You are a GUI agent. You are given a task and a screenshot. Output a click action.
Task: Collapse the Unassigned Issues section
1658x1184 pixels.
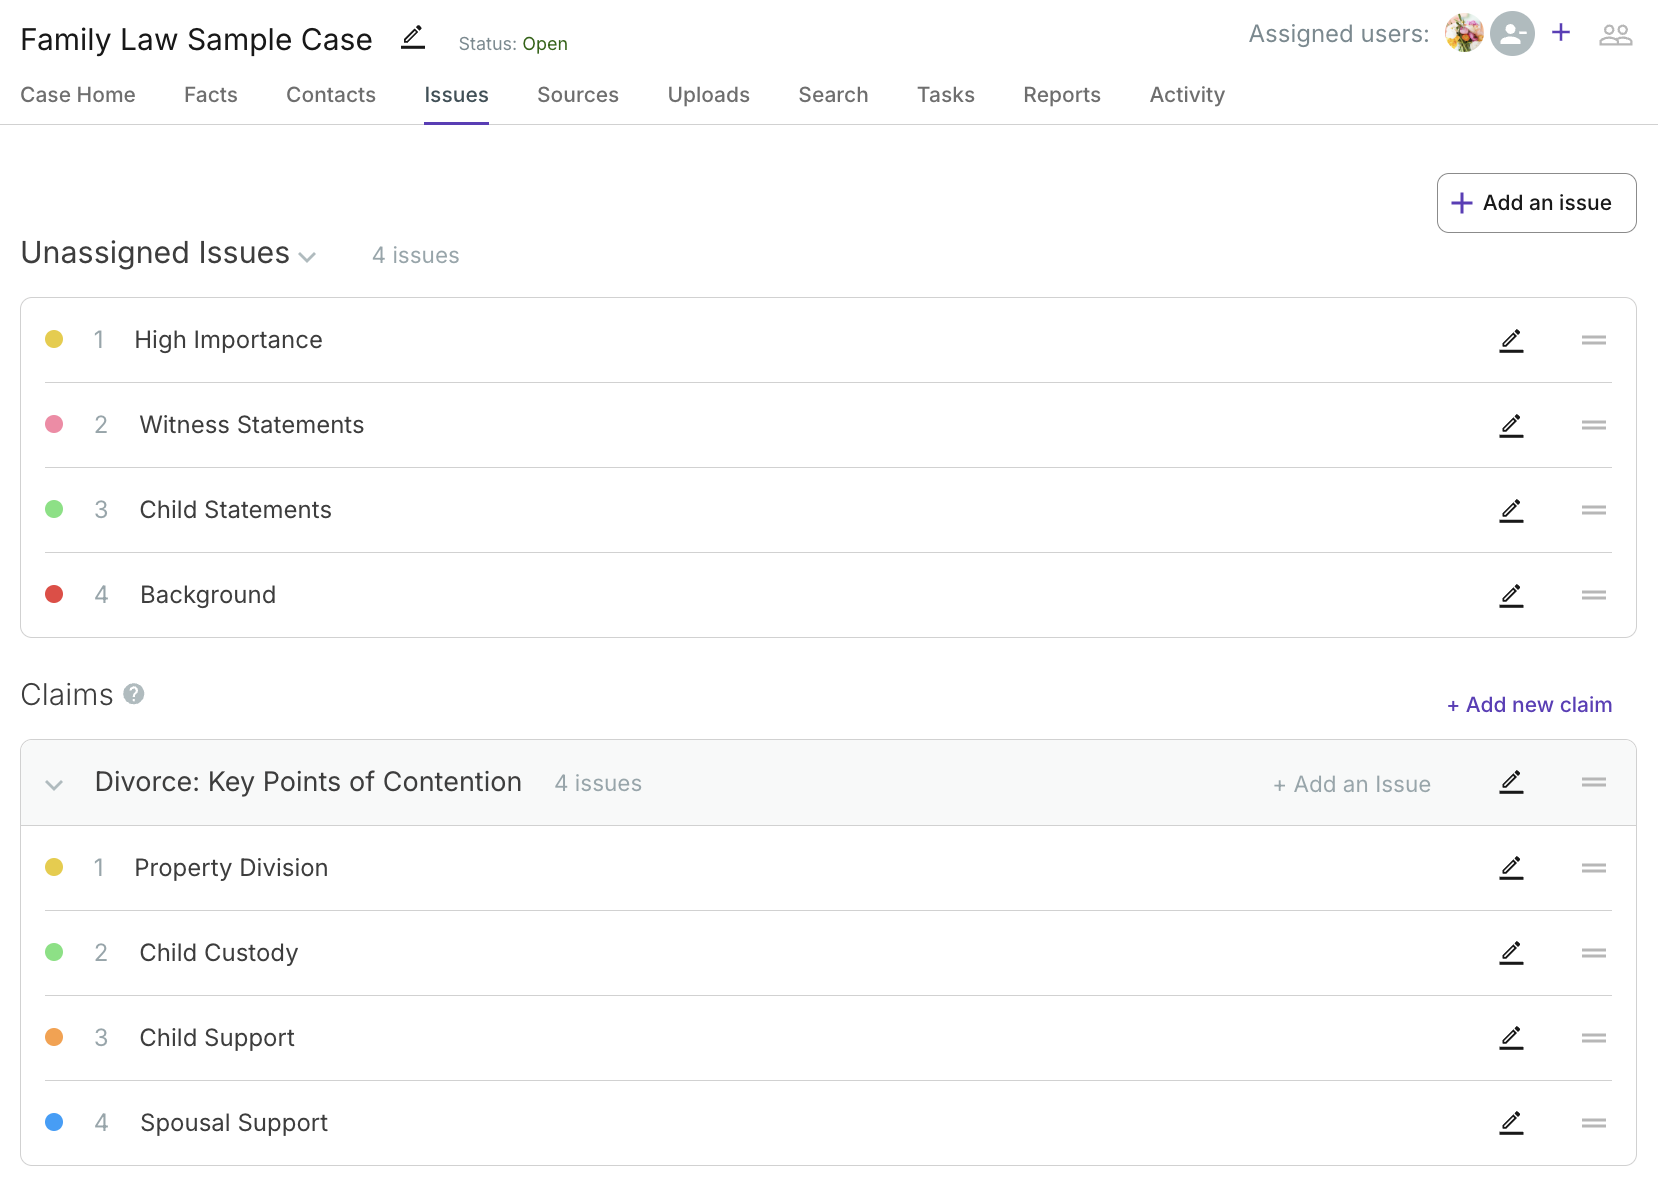tap(306, 257)
